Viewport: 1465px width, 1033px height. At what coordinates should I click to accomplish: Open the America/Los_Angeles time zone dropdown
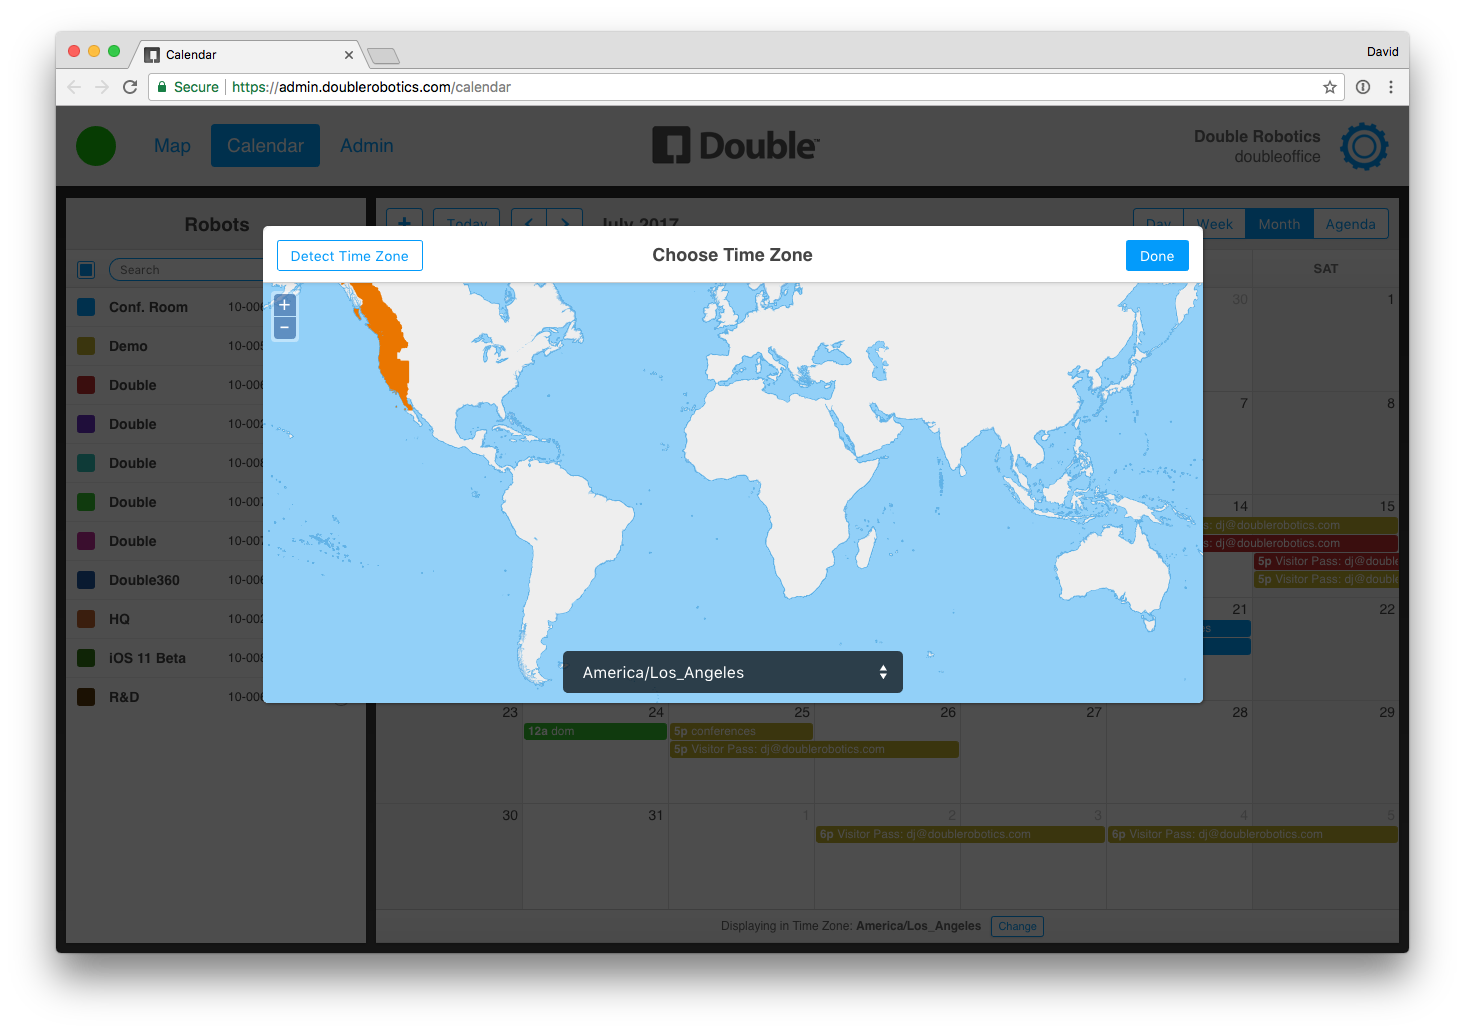[732, 672]
